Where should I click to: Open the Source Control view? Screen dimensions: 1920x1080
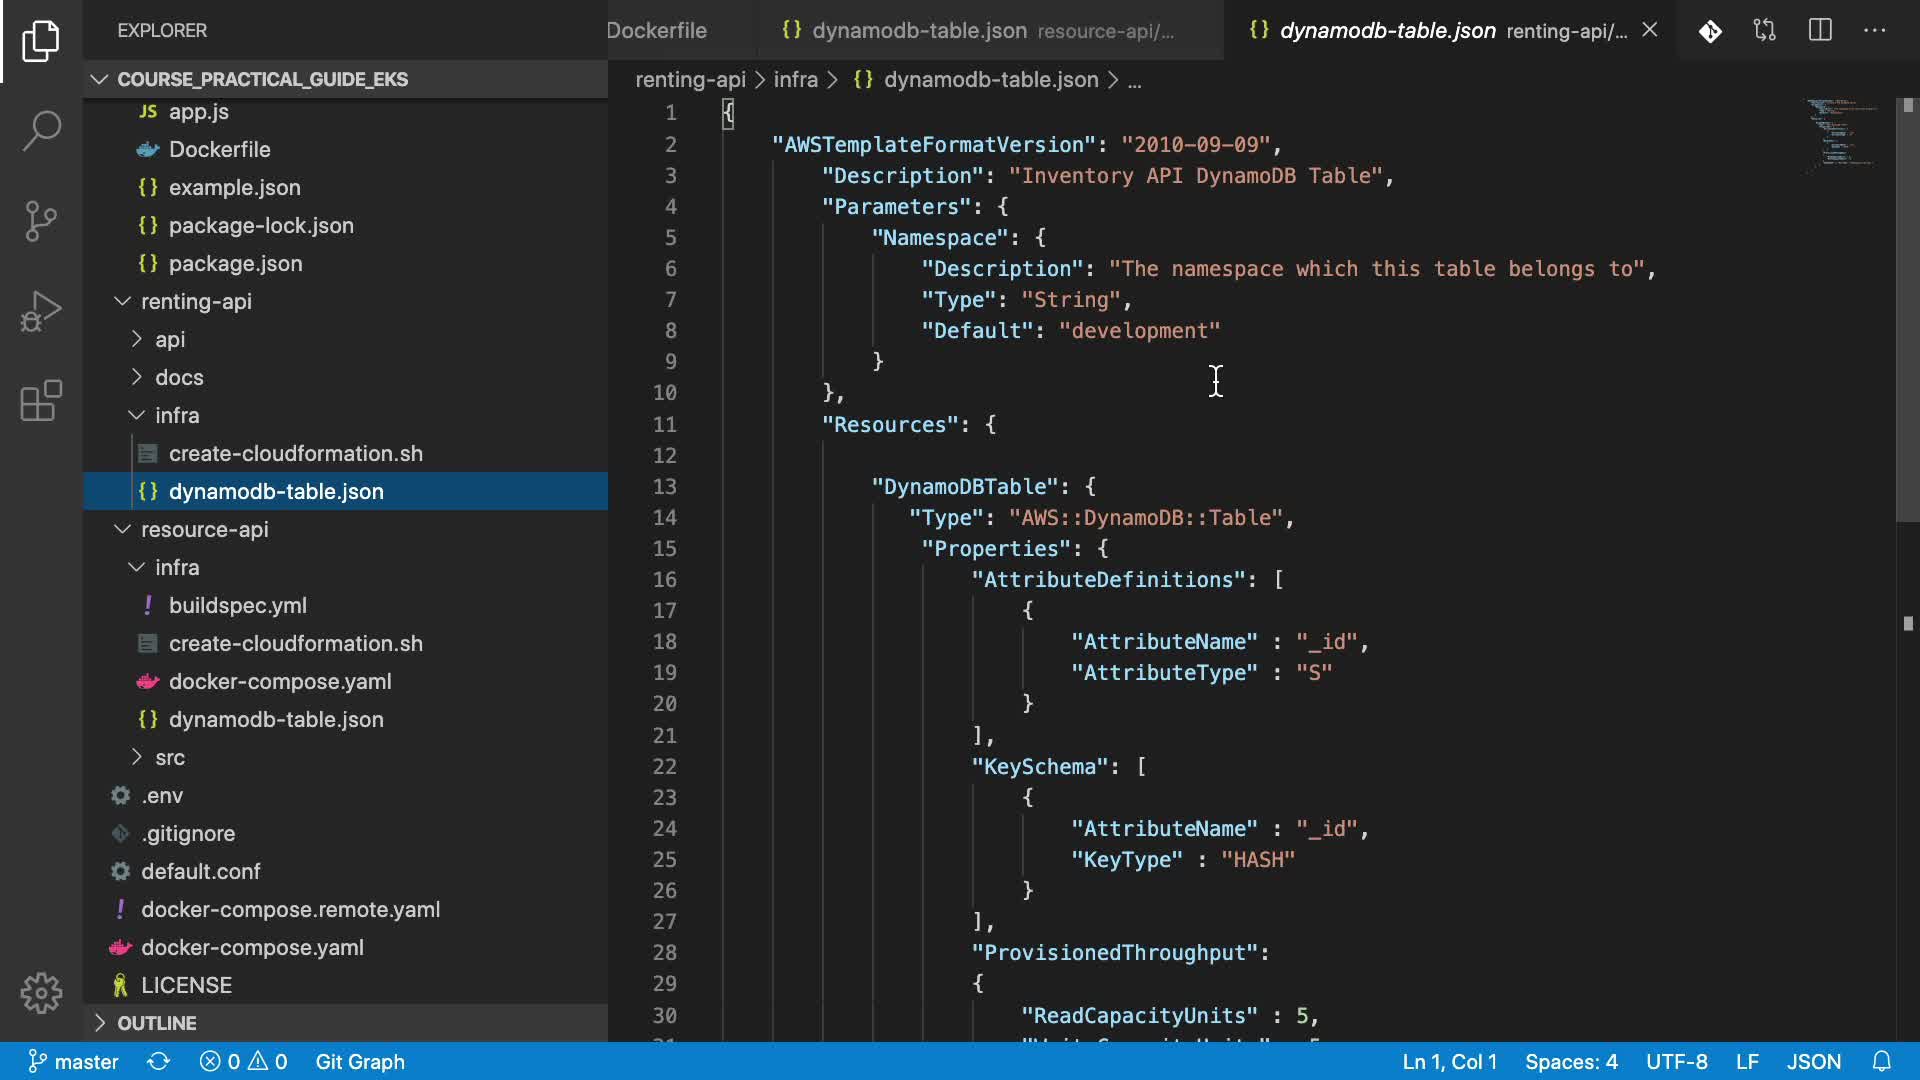(x=41, y=220)
